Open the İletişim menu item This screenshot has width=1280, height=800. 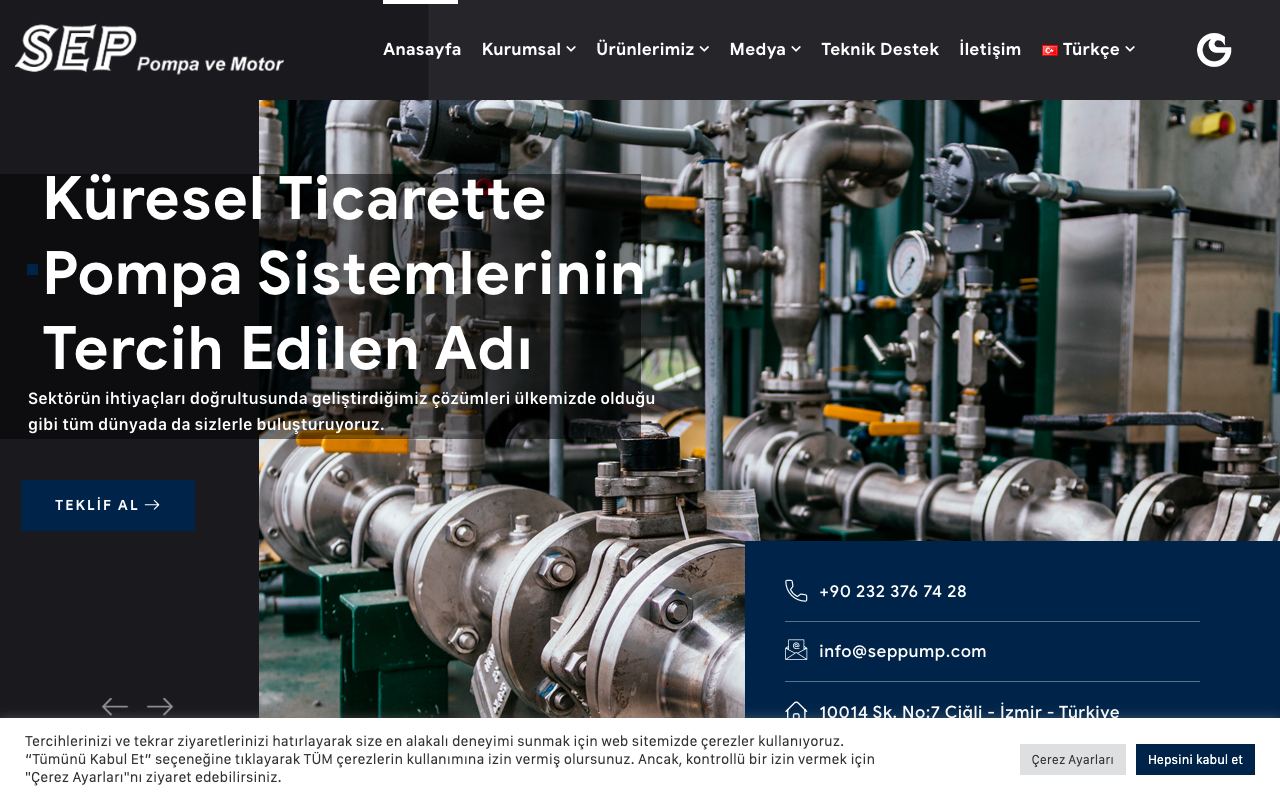(x=990, y=49)
